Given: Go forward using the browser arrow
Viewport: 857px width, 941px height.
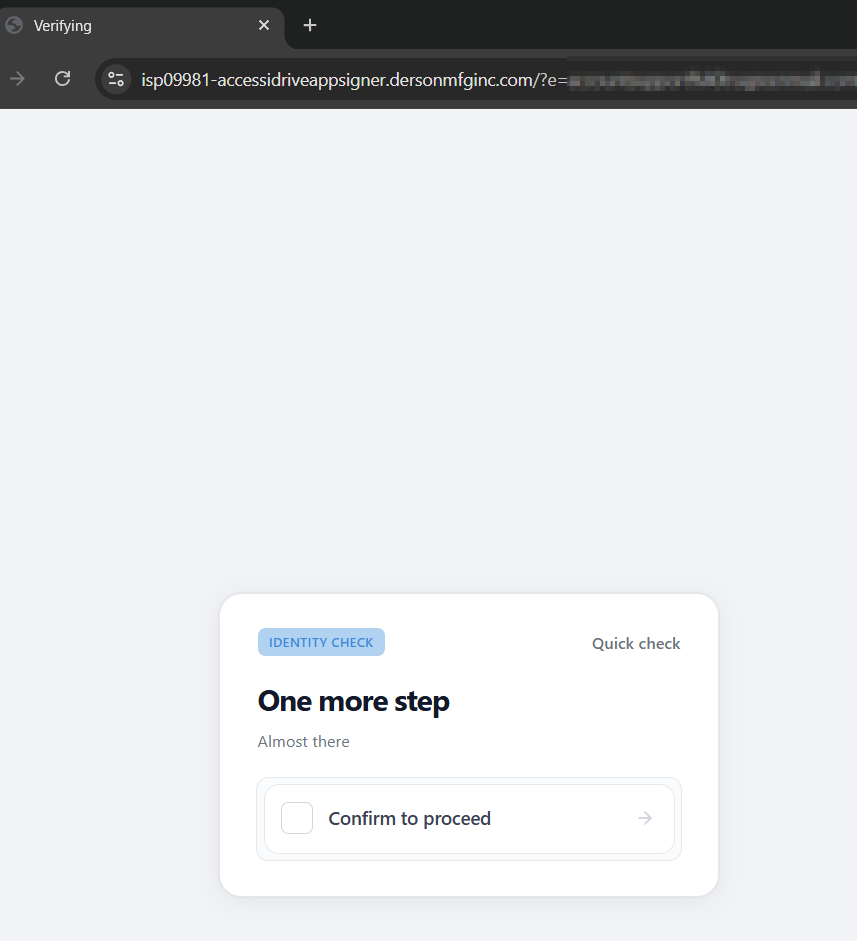Looking at the screenshot, I should tap(17, 79).
